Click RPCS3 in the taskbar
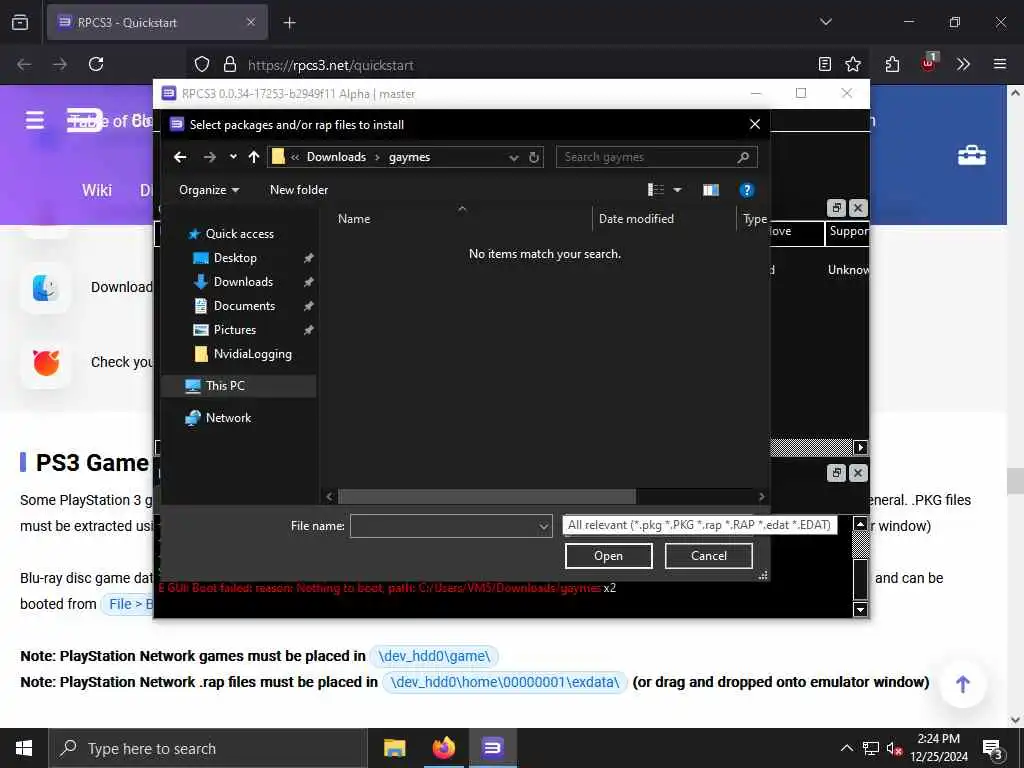The height and width of the screenshot is (768, 1024). (x=492, y=748)
